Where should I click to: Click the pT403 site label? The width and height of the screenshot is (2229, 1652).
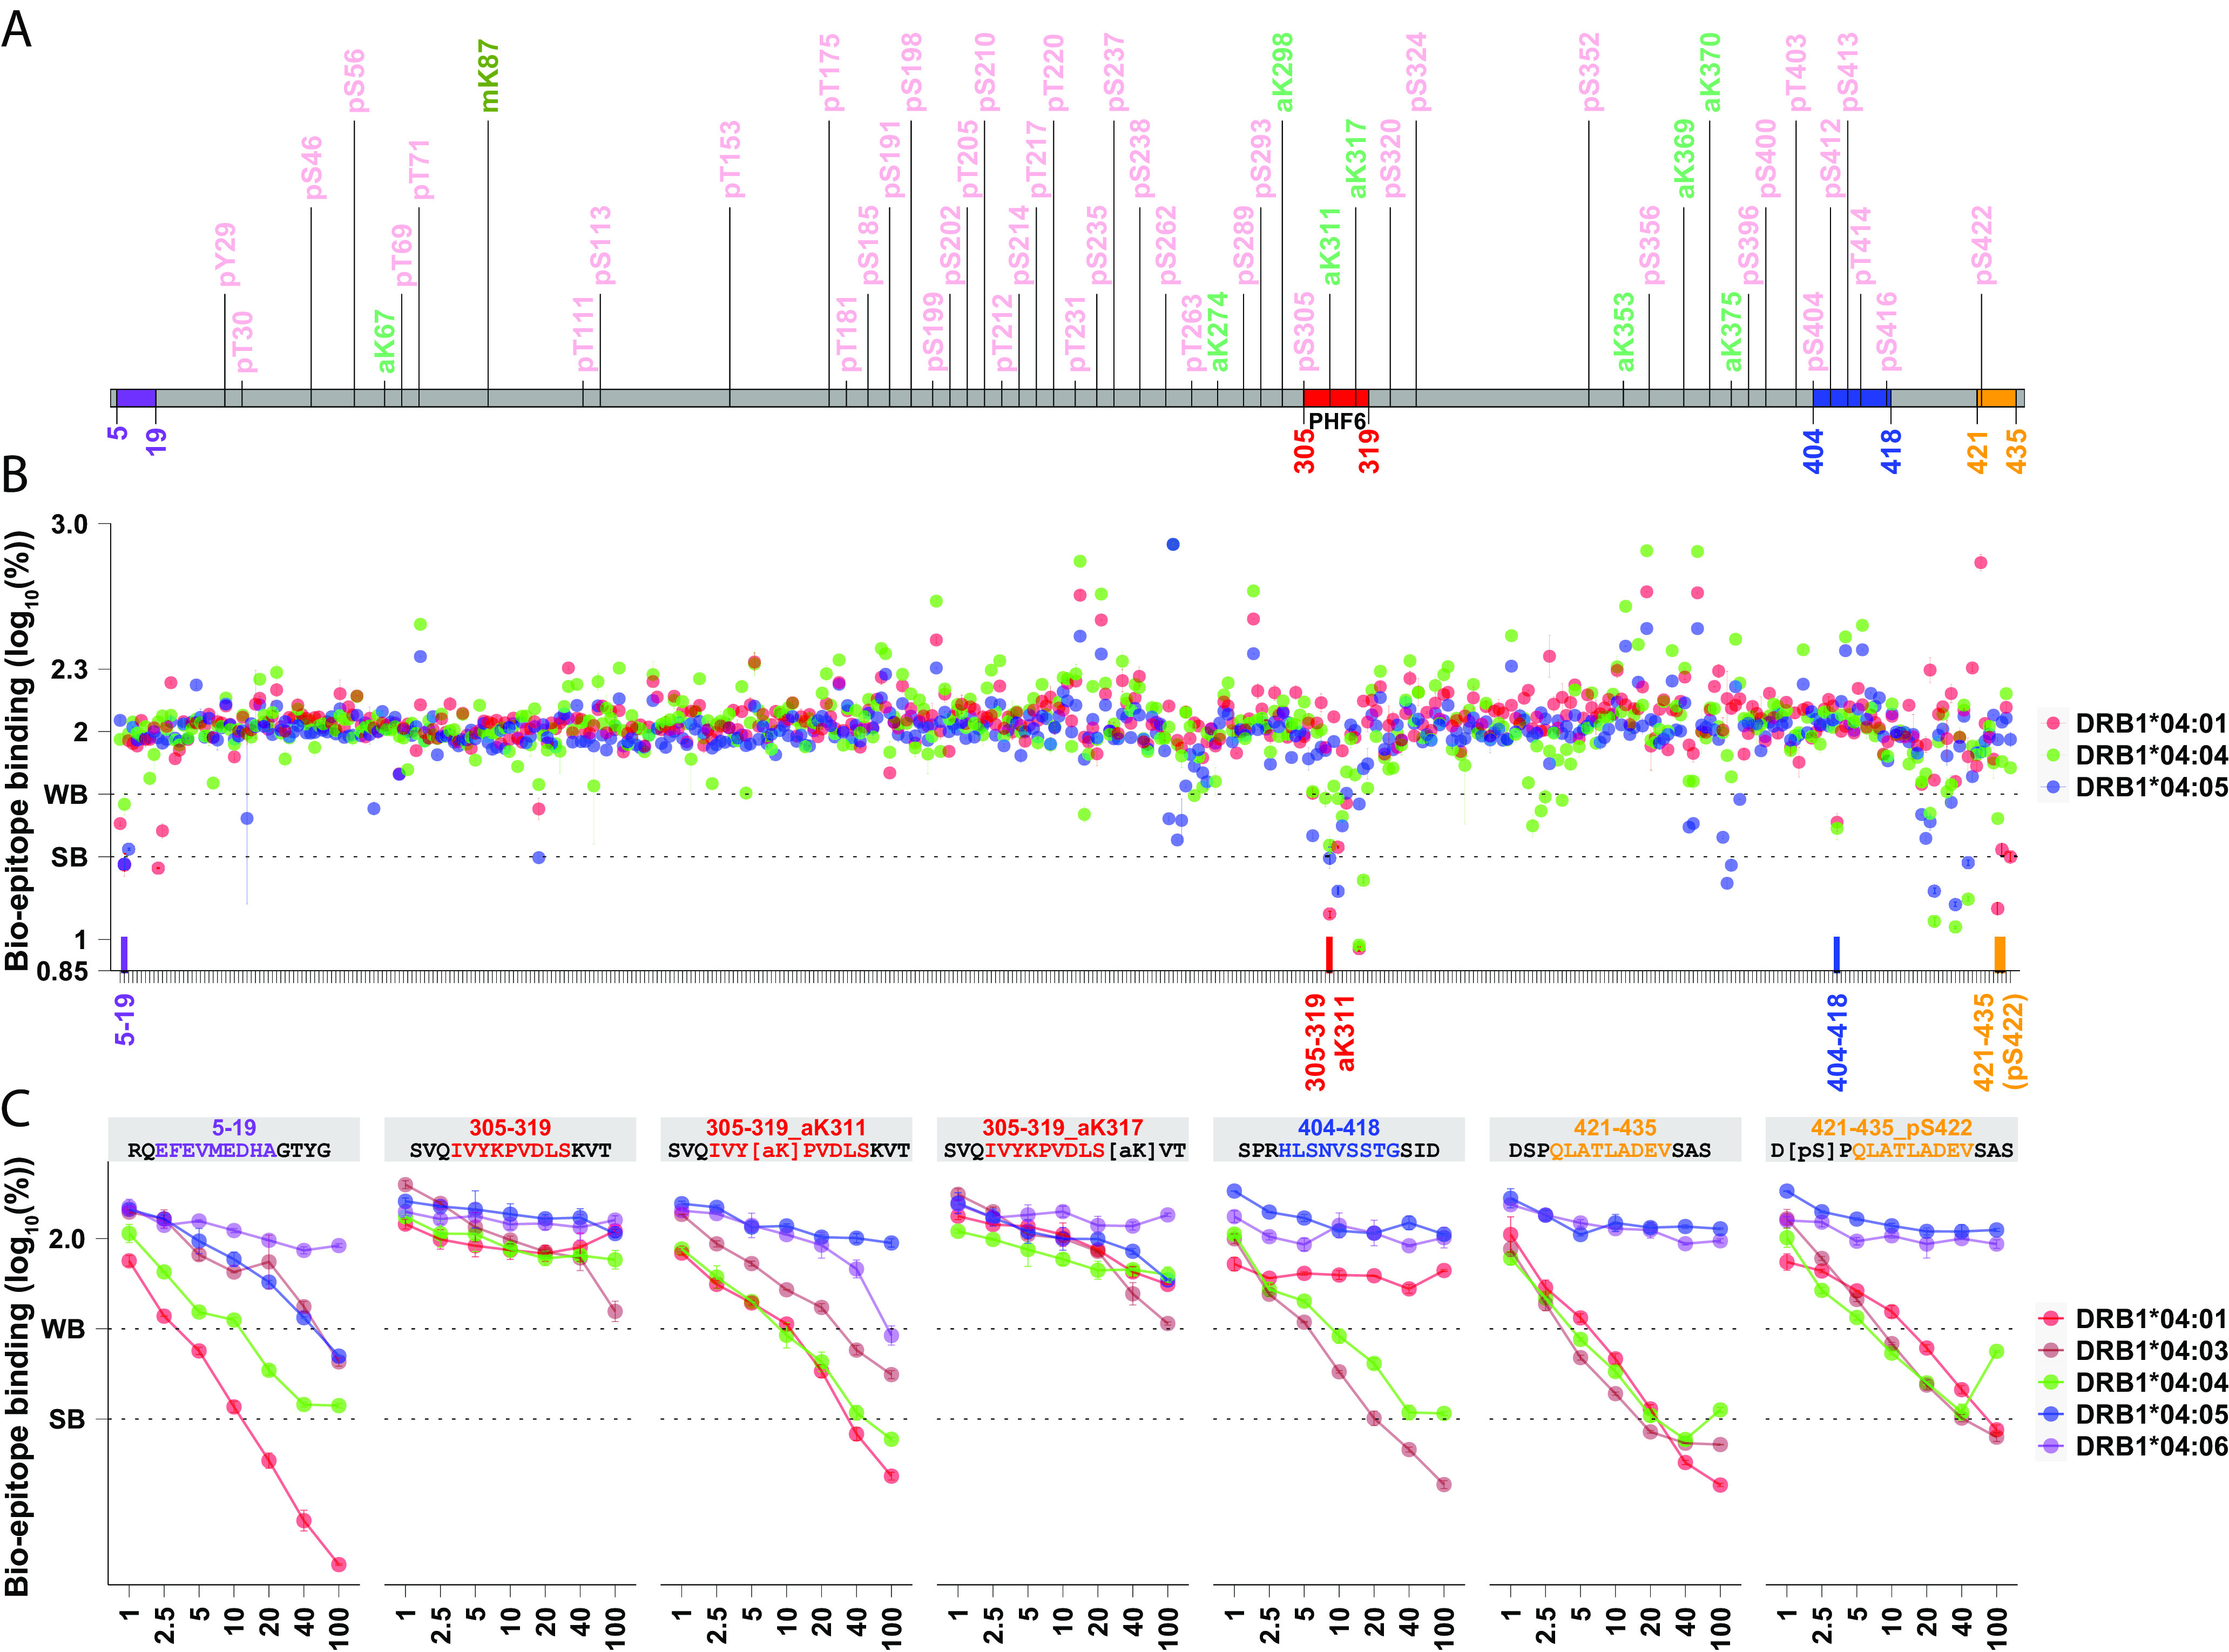(x=1797, y=73)
